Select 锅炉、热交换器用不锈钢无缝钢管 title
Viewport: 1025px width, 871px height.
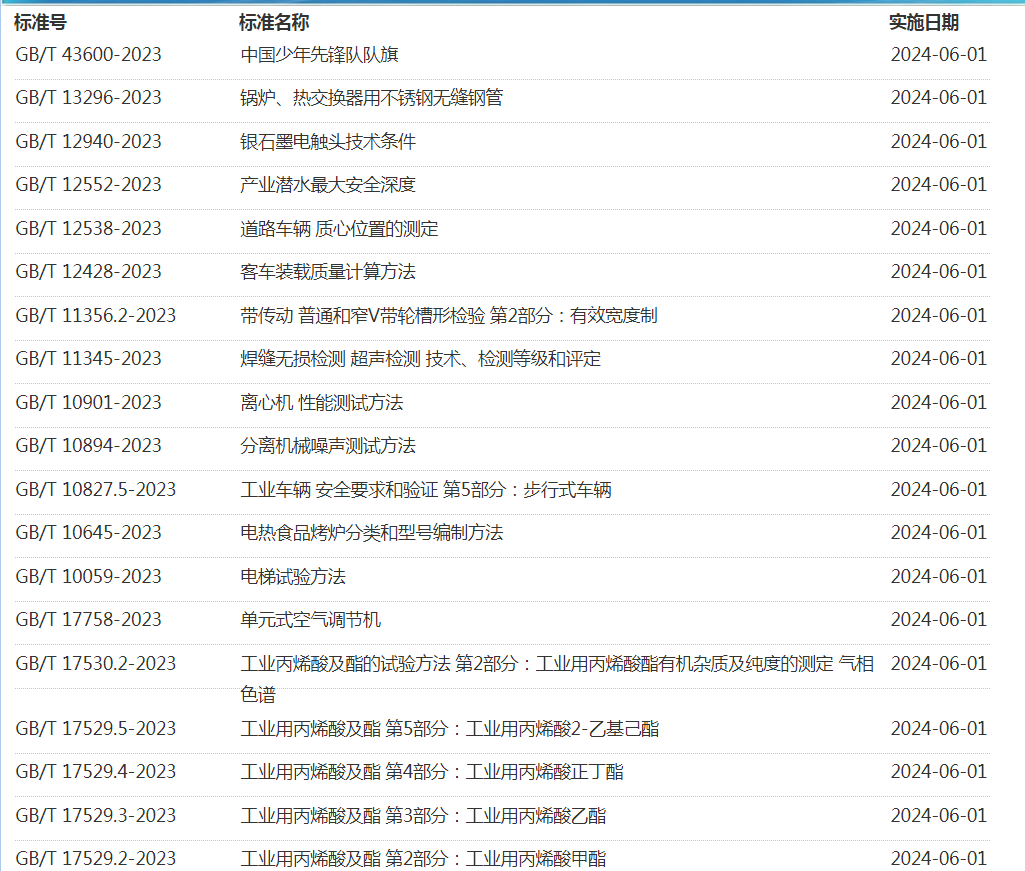click(x=371, y=98)
